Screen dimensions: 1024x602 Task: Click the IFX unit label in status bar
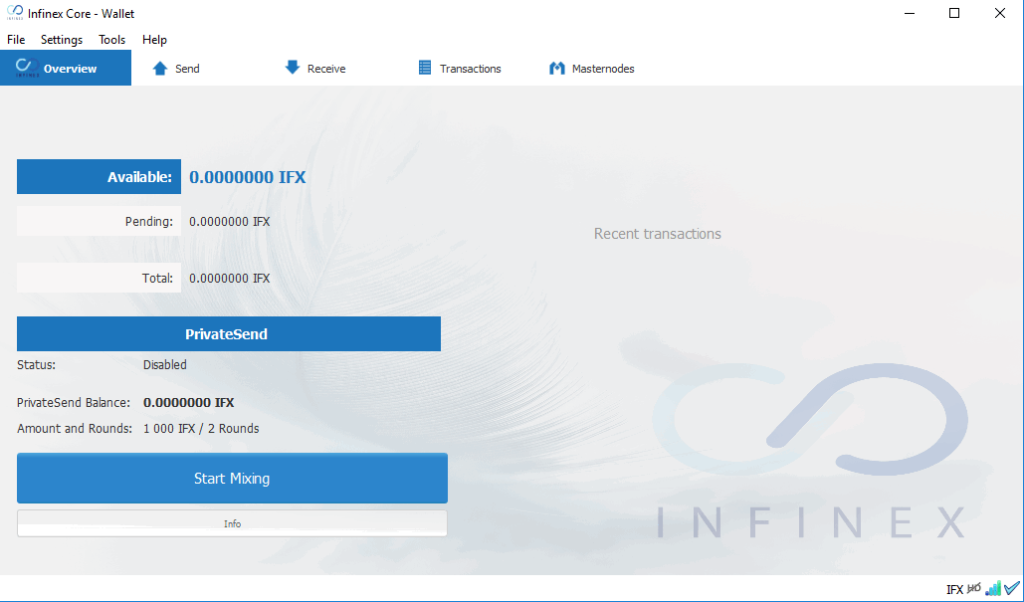point(955,588)
